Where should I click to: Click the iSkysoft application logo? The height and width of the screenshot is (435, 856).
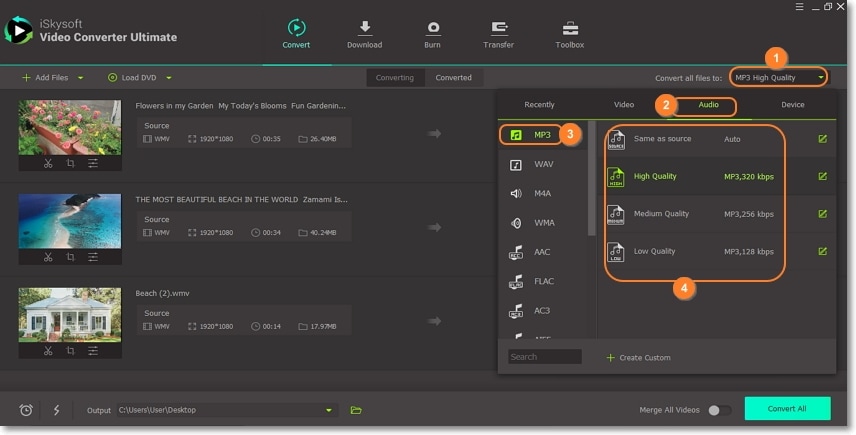(19, 31)
